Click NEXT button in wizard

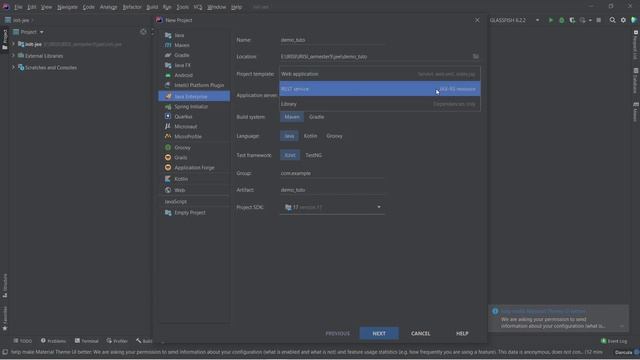point(379,333)
